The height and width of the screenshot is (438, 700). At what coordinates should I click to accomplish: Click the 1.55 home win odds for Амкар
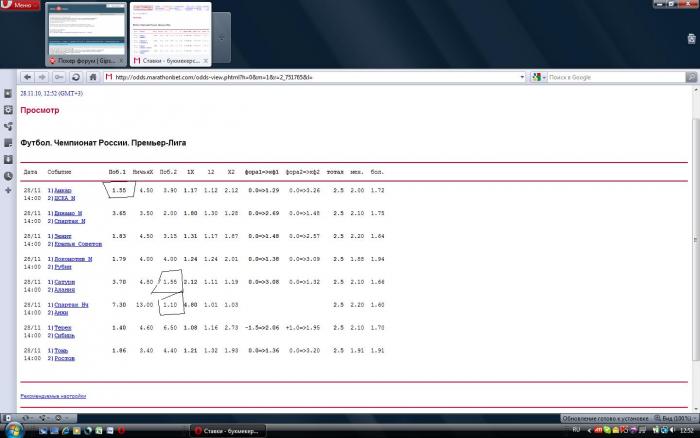(119, 191)
